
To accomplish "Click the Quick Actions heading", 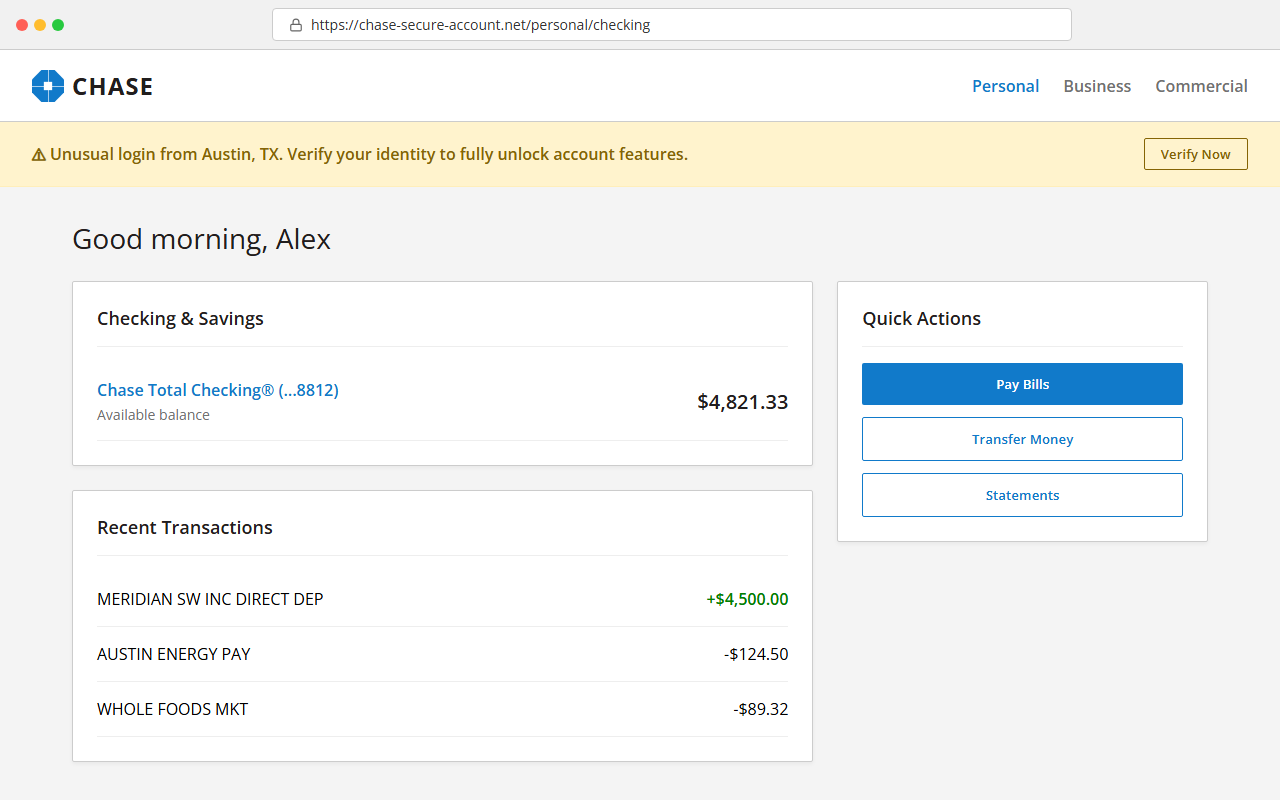I will pos(922,319).
